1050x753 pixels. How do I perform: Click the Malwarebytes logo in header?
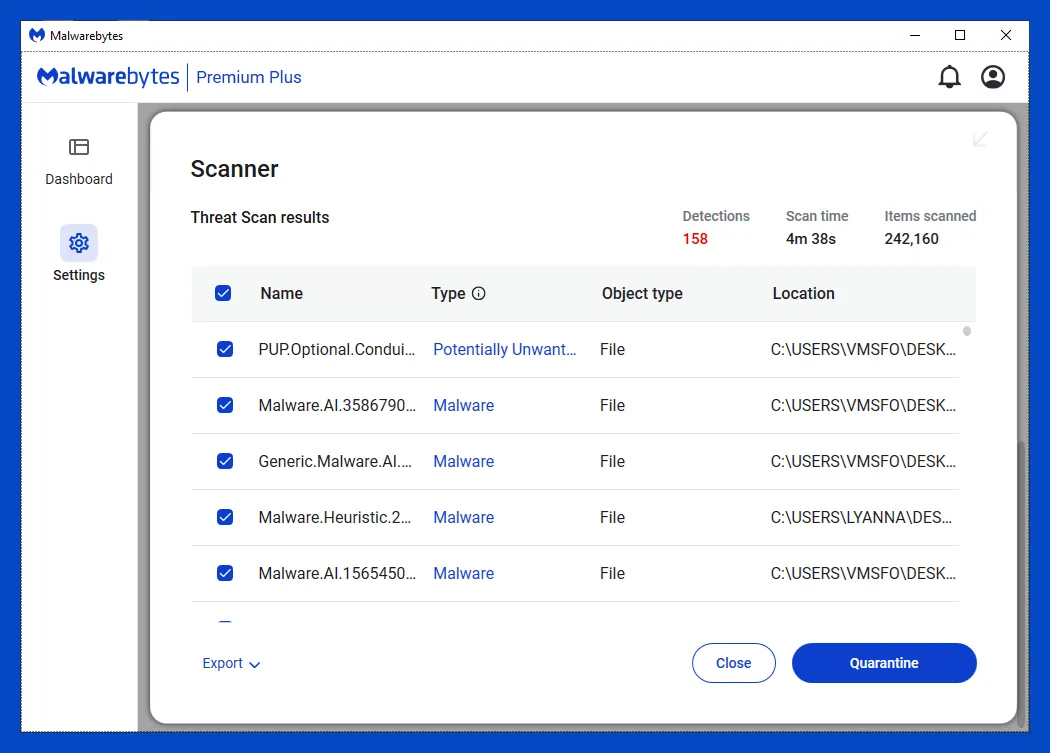(x=108, y=77)
